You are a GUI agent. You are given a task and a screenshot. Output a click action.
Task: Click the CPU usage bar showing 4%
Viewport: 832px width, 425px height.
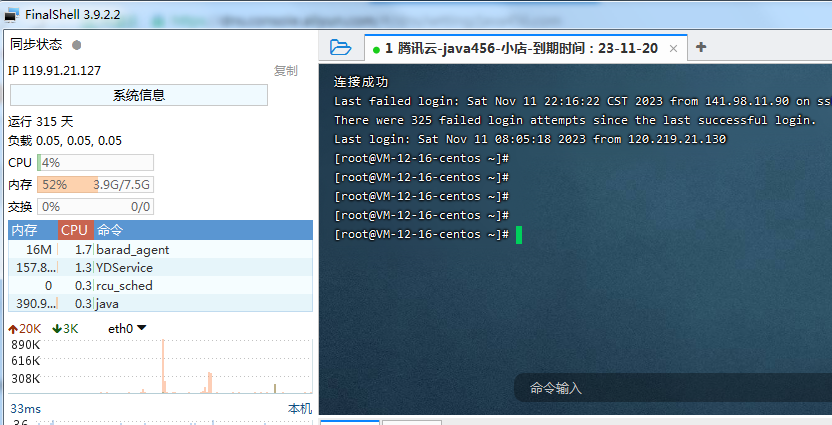[x=96, y=162]
